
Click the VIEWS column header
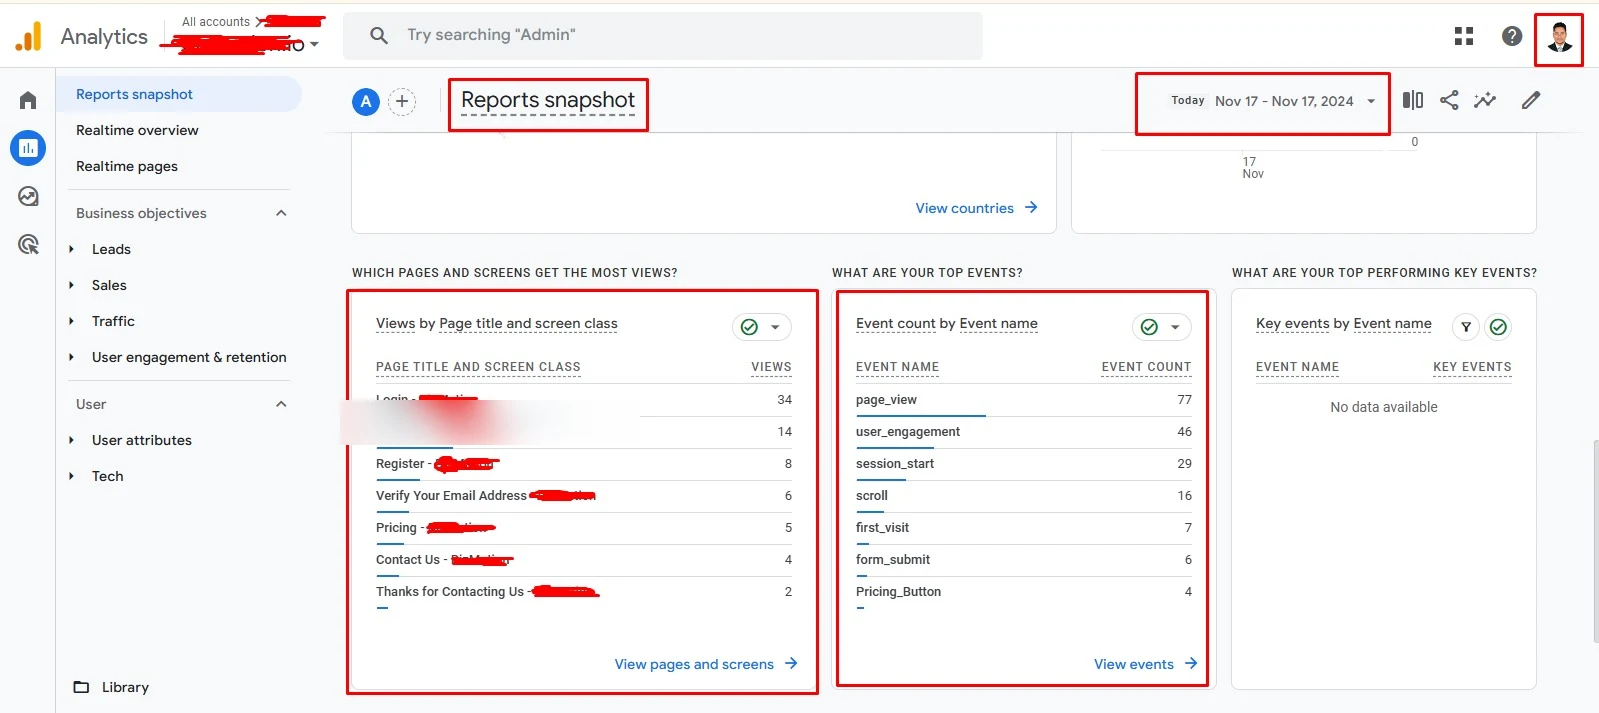click(x=771, y=367)
